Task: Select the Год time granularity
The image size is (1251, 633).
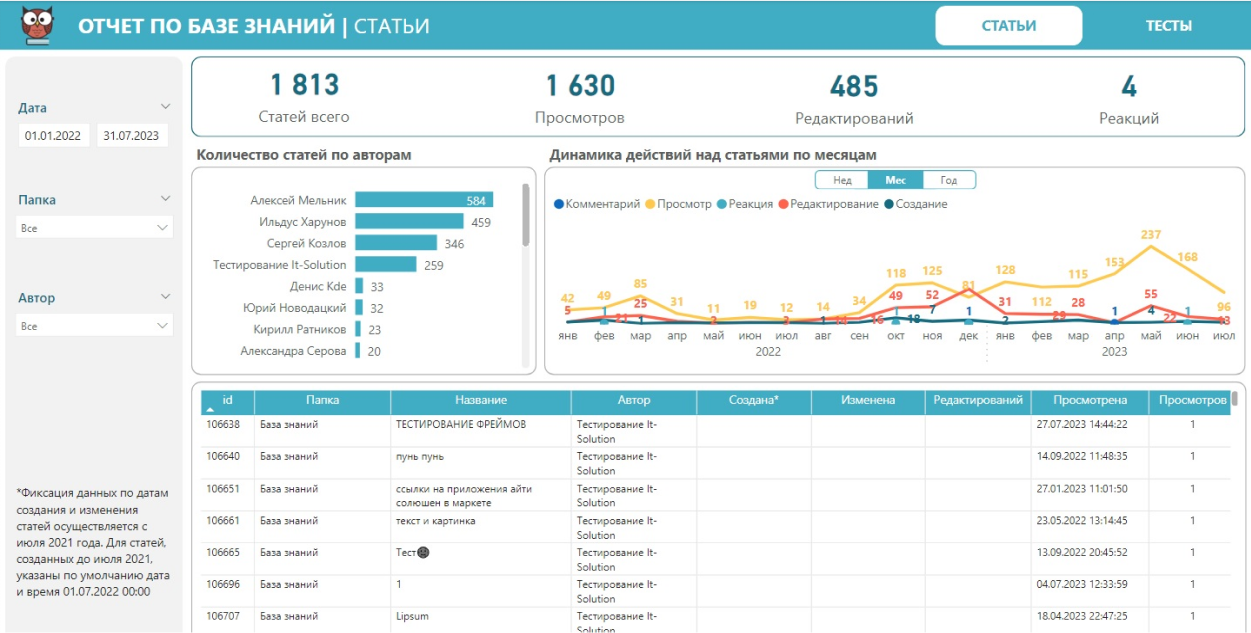Action: 948,180
